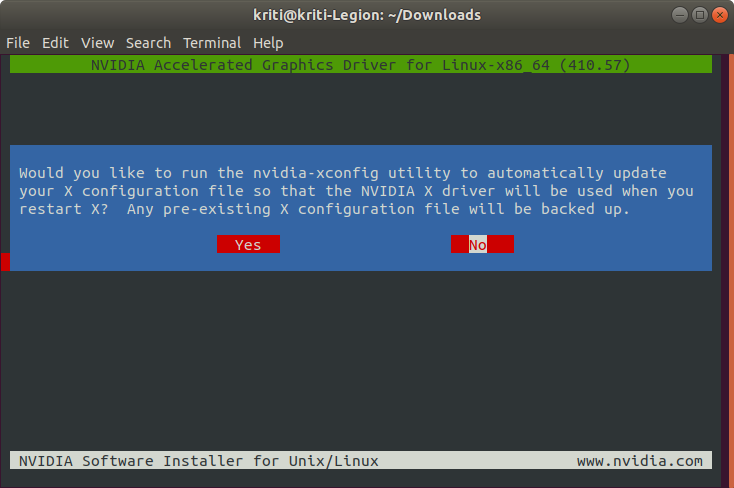The width and height of the screenshot is (734, 488).
Task: Click the window title kriti@kriti-Legion: ~/Downloads
Action: point(367,15)
